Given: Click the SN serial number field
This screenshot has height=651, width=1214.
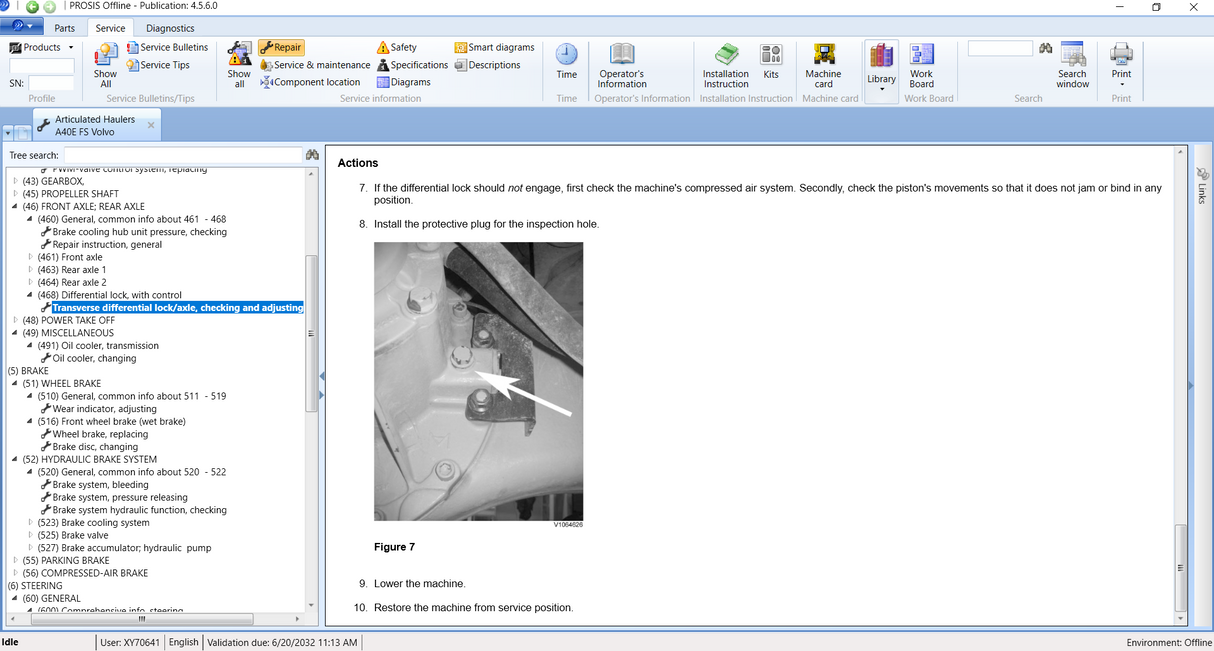Looking at the screenshot, I should point(51,83).
